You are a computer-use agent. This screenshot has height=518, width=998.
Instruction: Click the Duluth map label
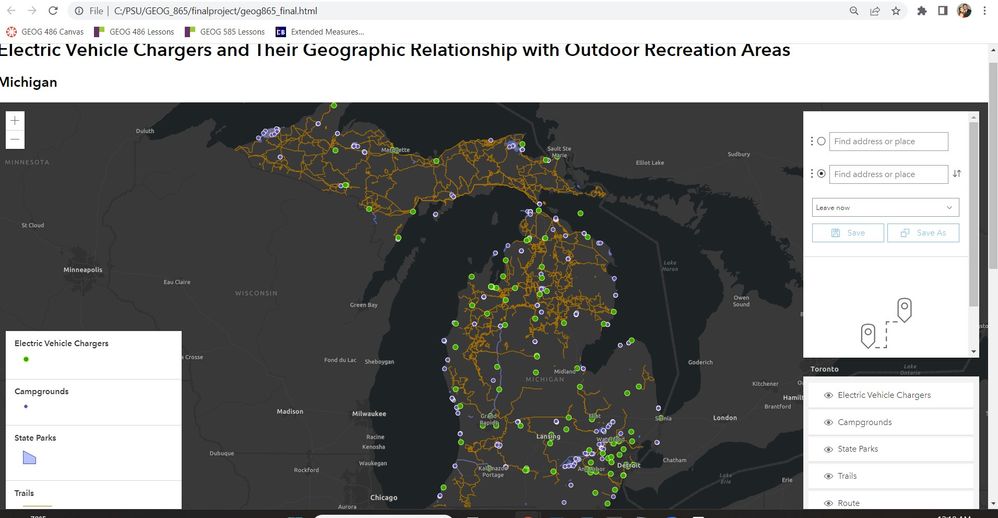145,131
